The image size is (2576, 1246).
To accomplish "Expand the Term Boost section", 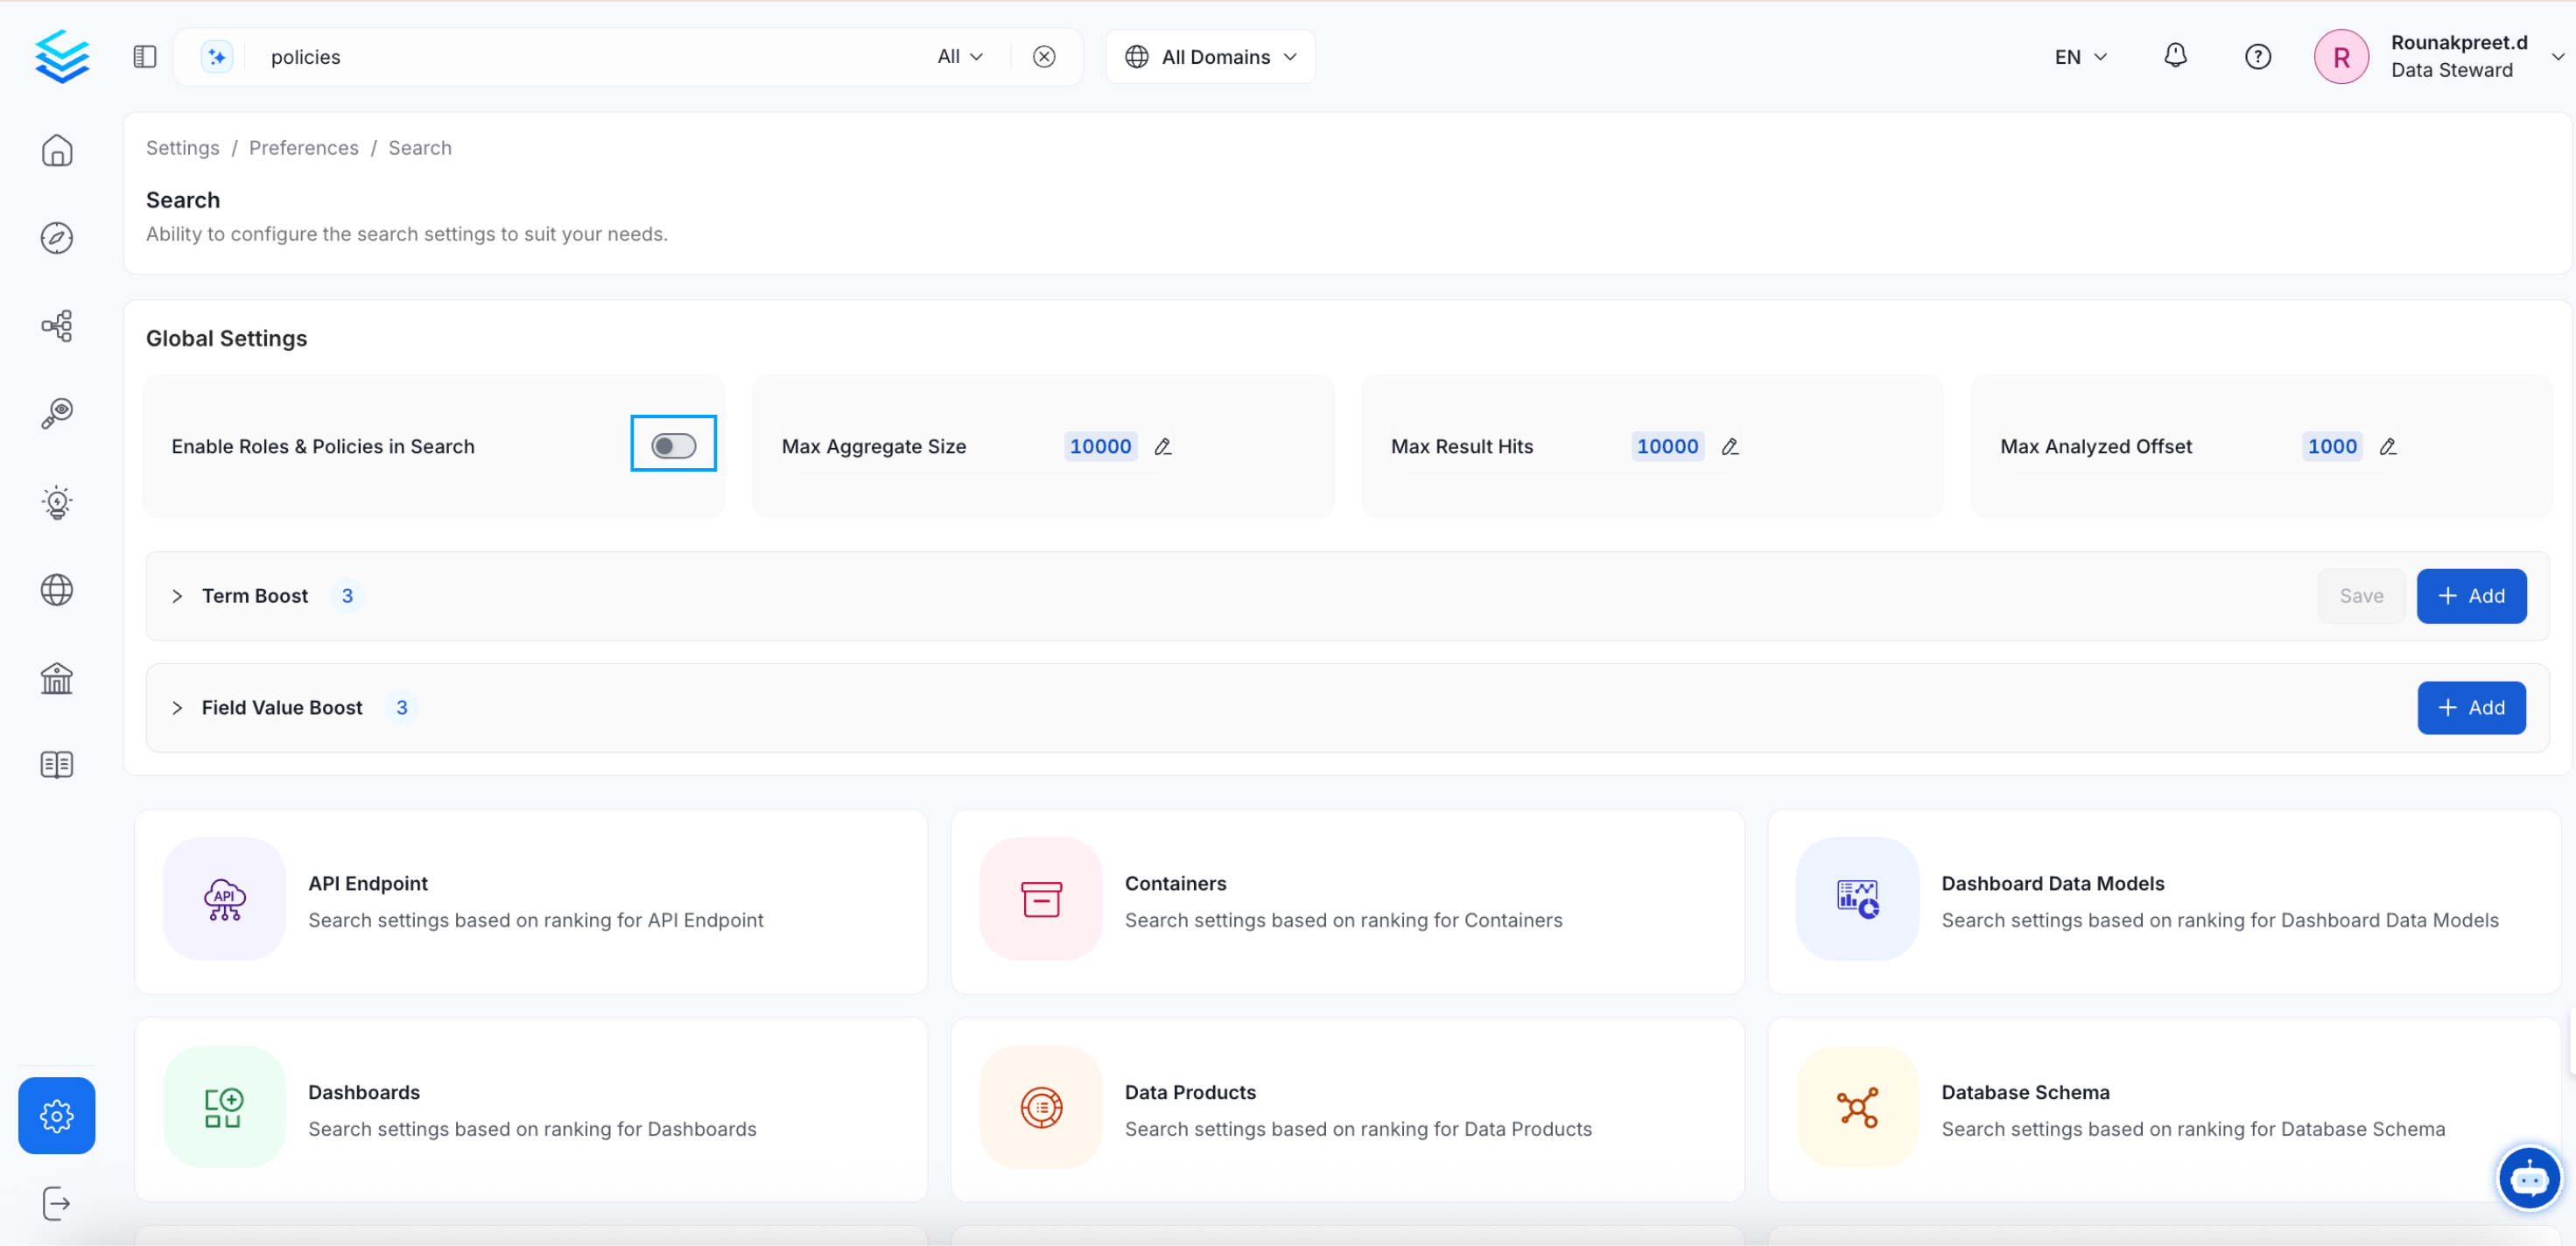I will [x=178, y=596].
